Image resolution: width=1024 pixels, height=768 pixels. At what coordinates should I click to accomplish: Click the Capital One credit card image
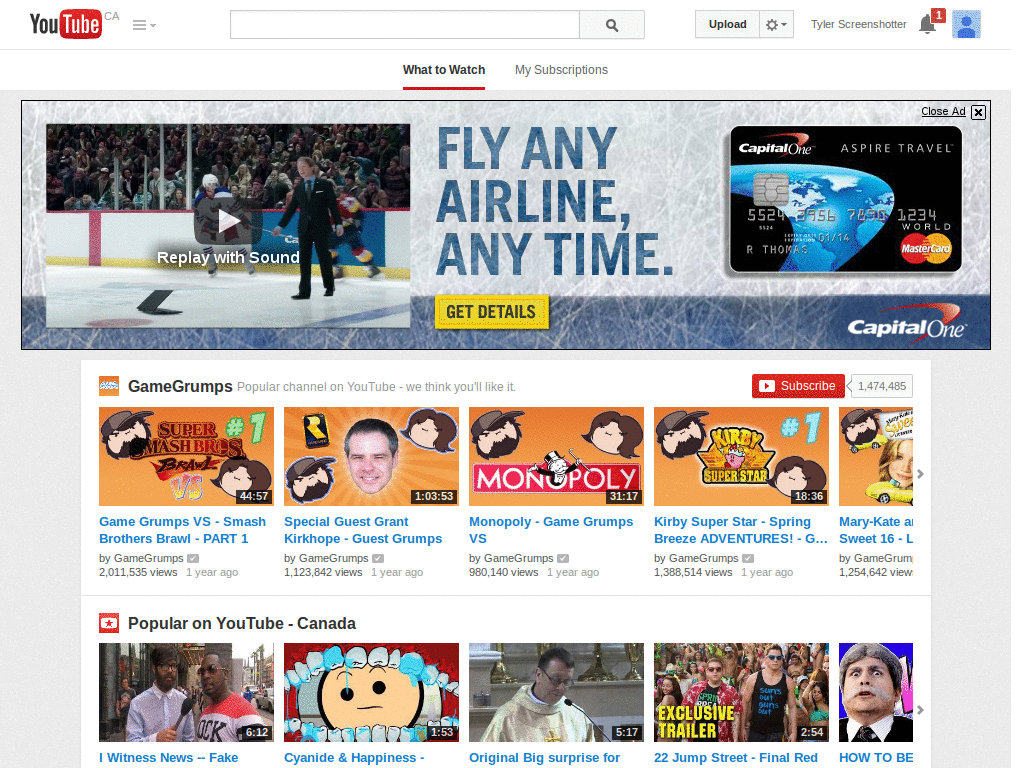point(846,199)
